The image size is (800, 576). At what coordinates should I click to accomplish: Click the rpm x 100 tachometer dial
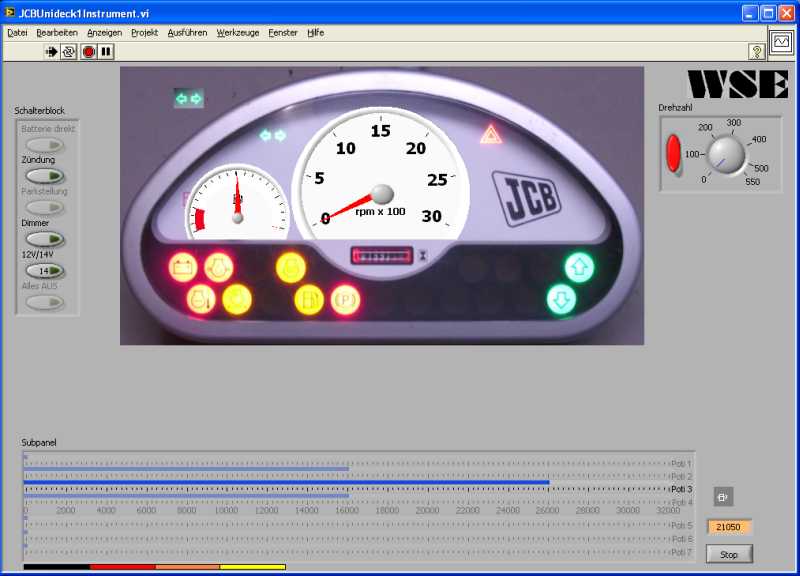coord(381,174)
